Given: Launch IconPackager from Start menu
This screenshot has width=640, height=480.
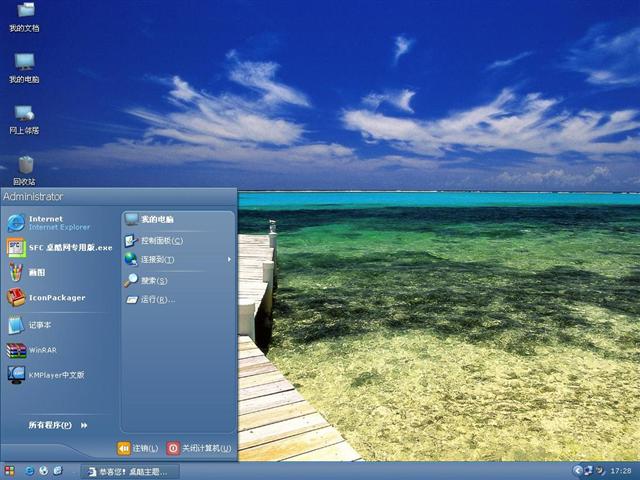Looking at the screenshot, I should tap(56, 298).
